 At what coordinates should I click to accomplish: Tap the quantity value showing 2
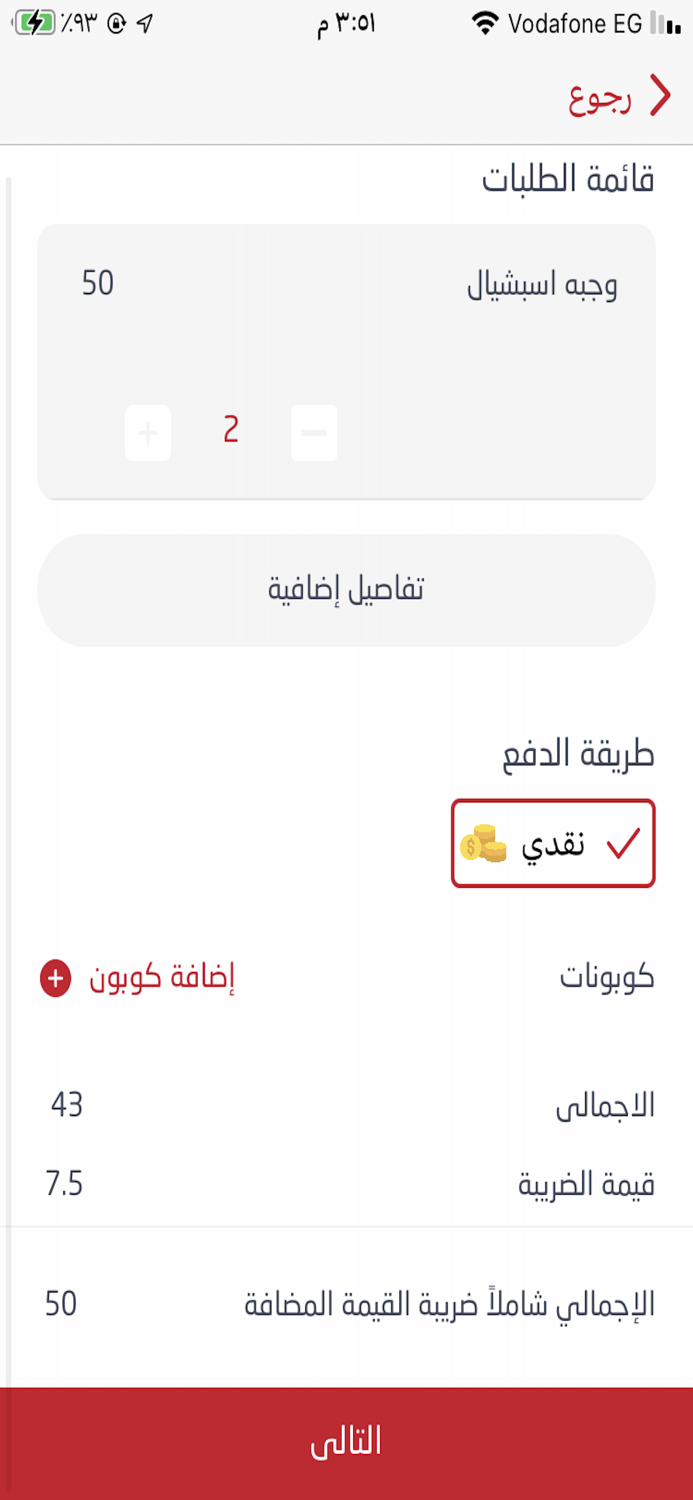coord(230,432)
